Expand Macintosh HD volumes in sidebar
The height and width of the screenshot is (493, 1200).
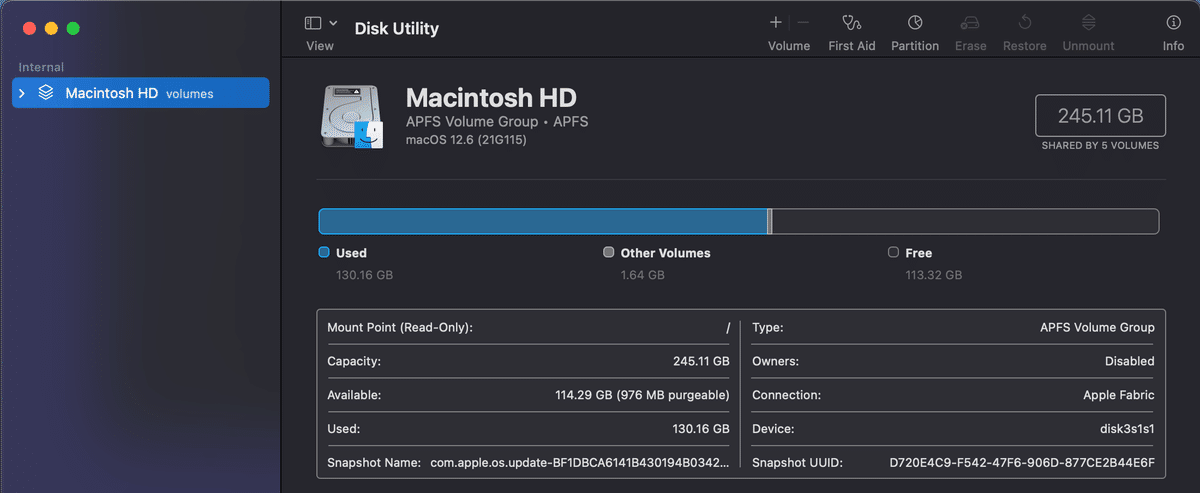(x=22, y=93)
